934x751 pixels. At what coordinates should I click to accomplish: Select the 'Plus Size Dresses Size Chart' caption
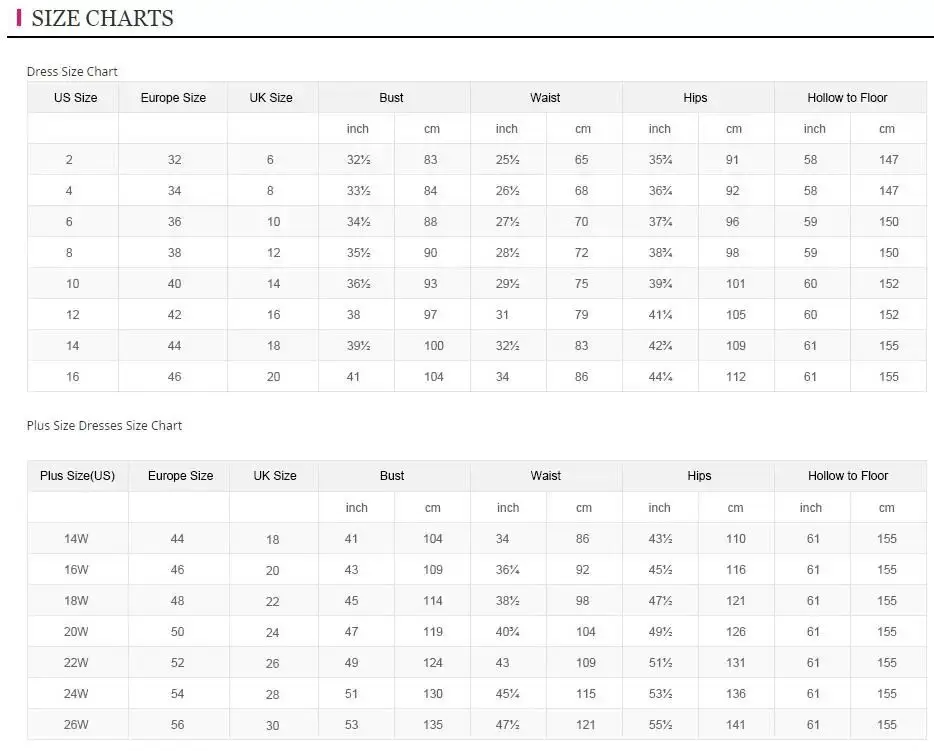[104, 426]
